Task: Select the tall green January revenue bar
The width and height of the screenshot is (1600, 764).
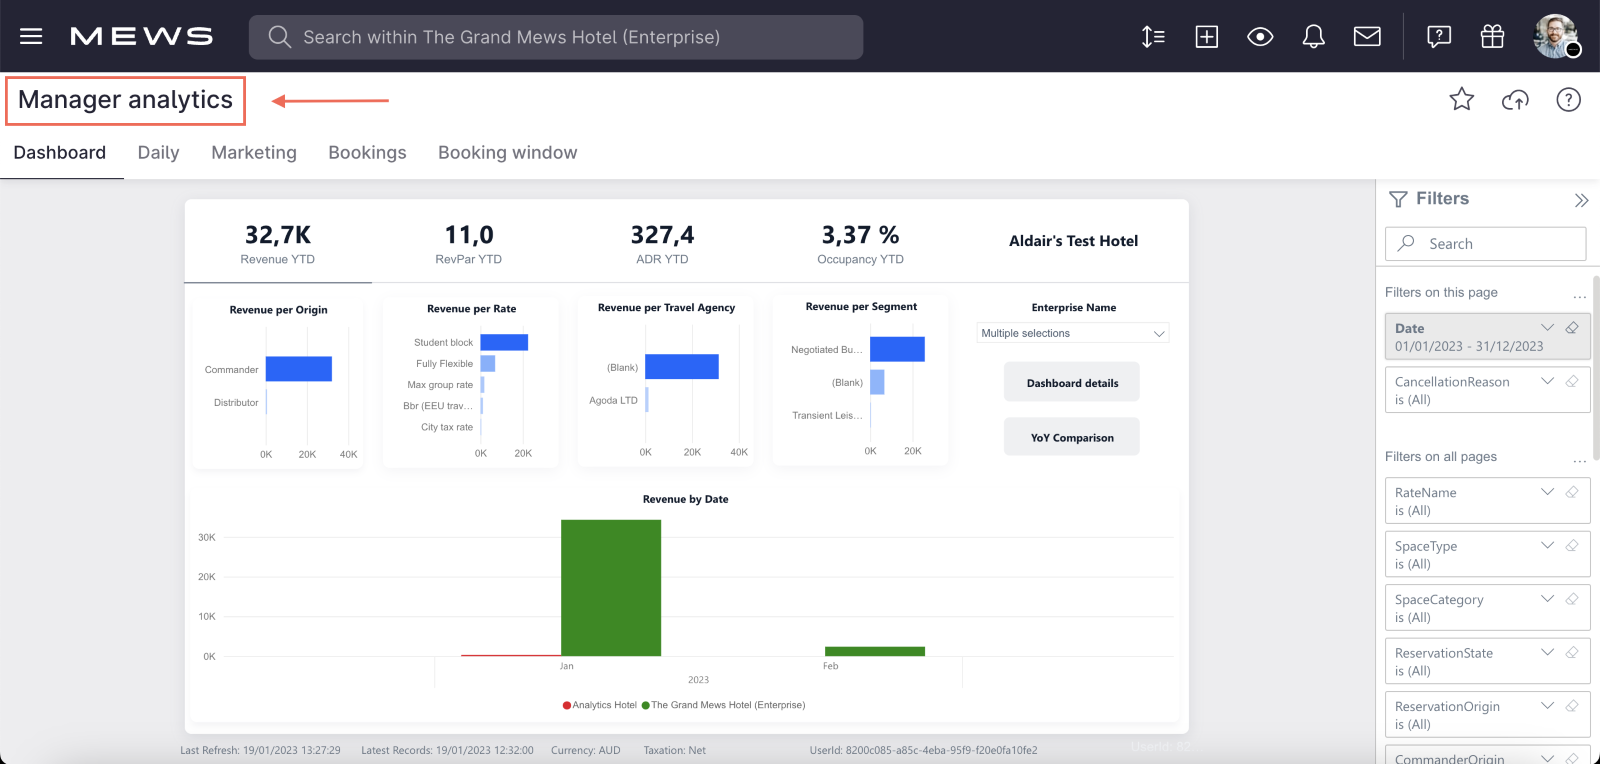Action: click(611, 588)
